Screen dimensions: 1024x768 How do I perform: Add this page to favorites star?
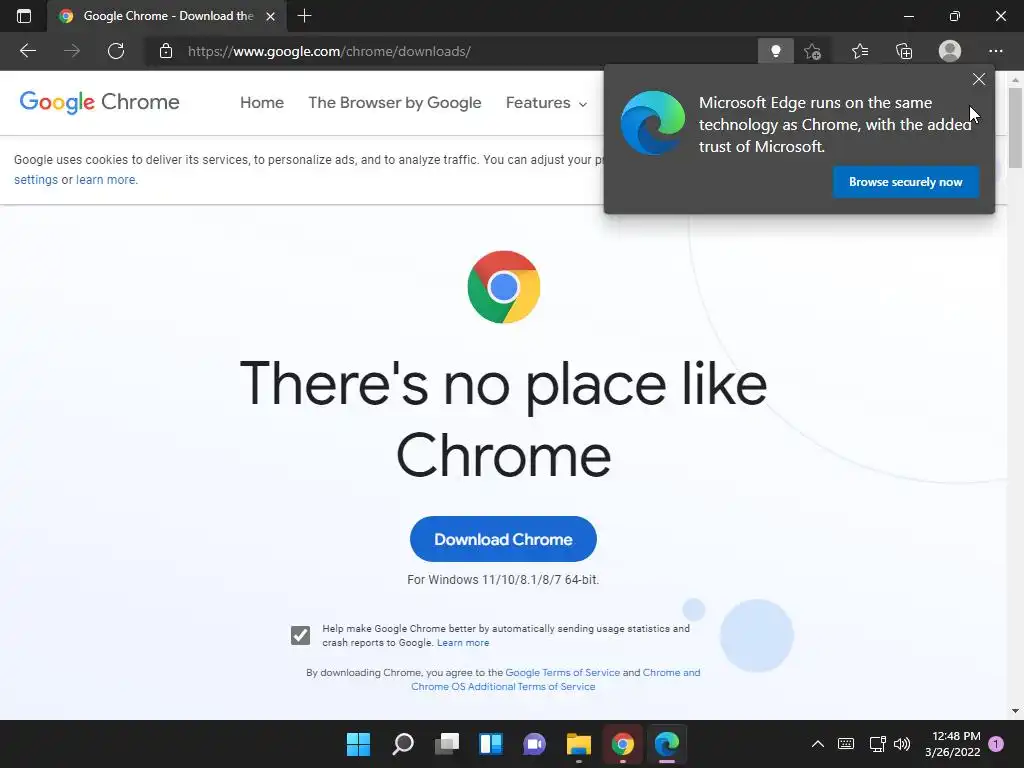[812, 51]
